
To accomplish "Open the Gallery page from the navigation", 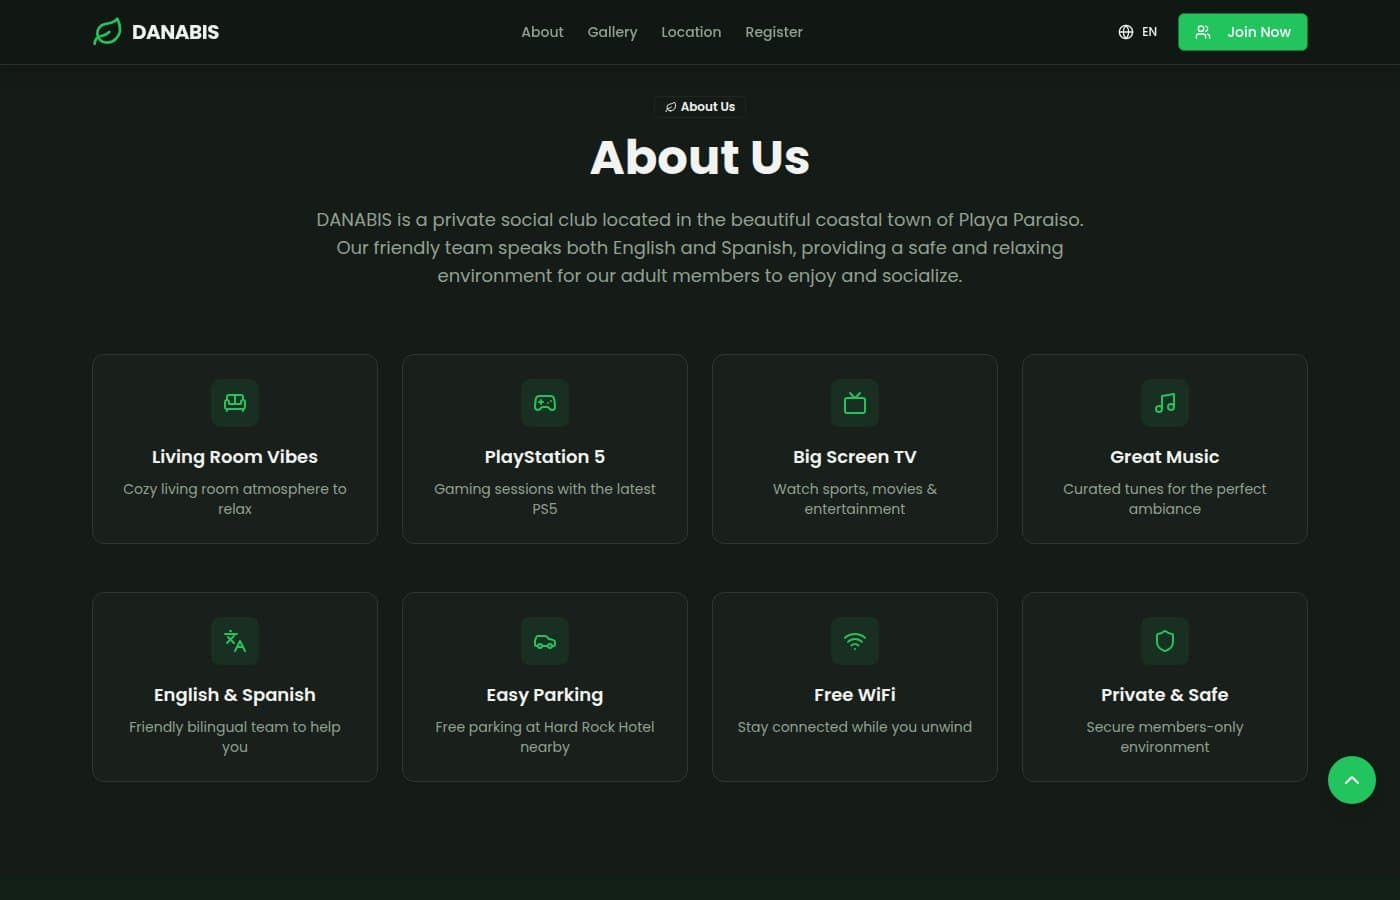I will click(612, 31).
